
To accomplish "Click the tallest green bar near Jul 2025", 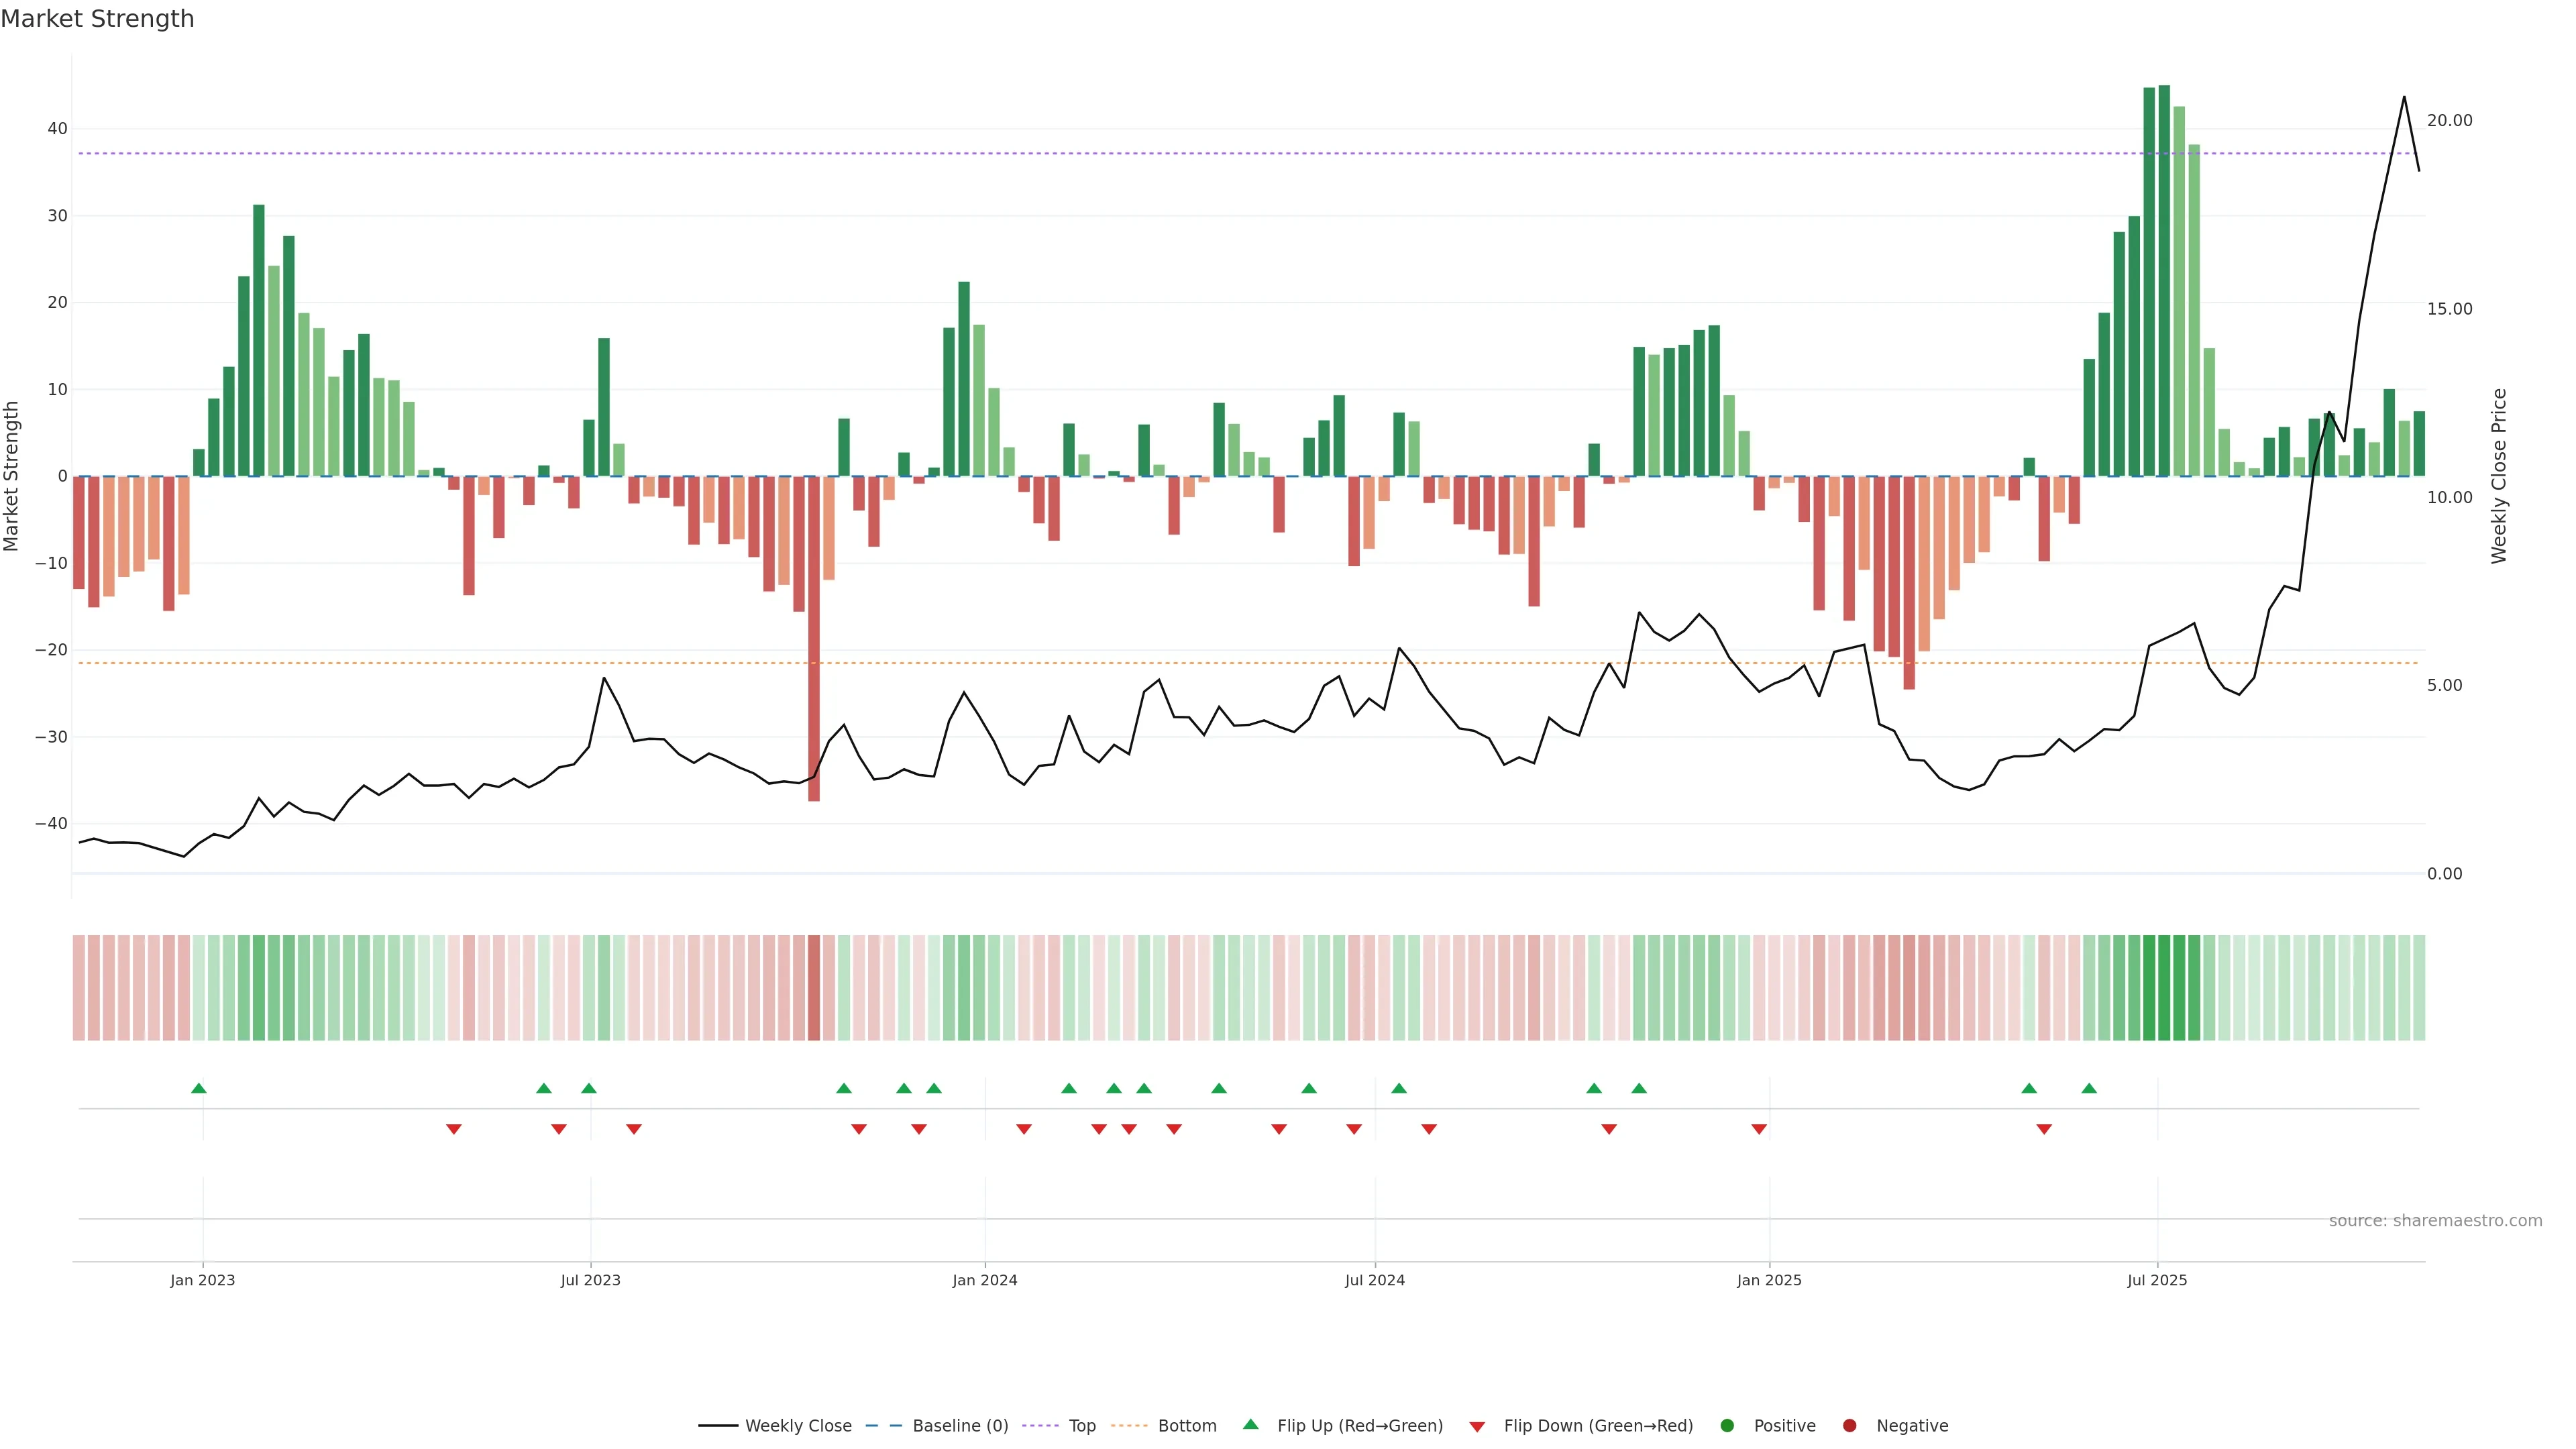I will [2164, 280].
